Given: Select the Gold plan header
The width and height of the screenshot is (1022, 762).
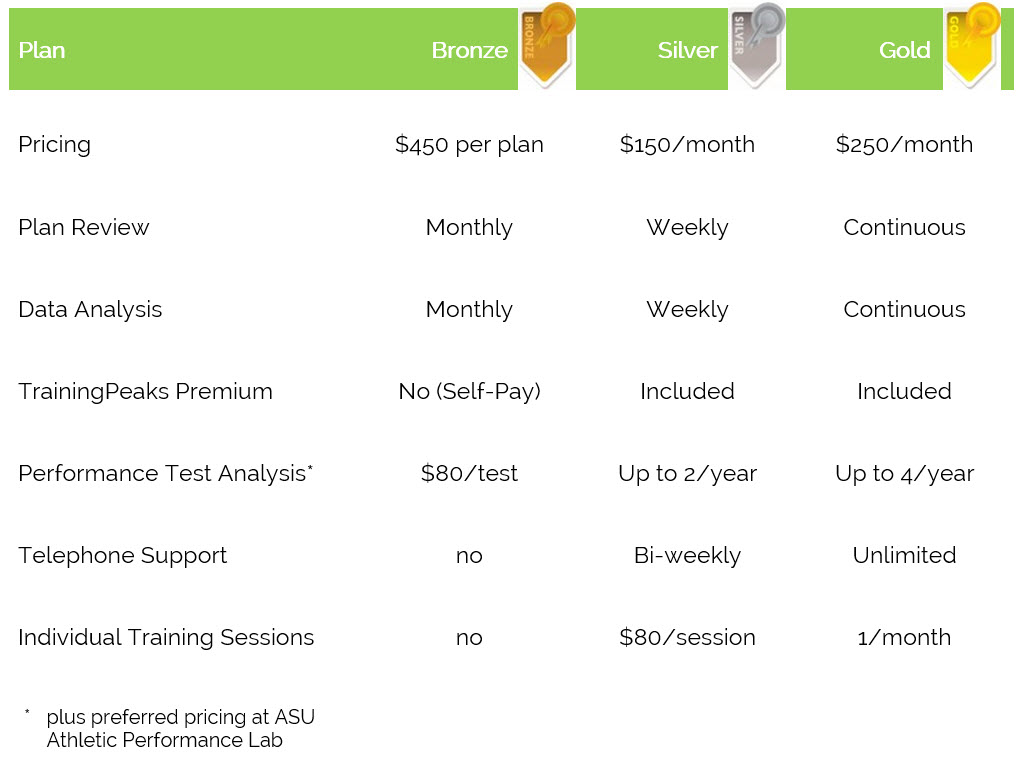Looking at the screenshot, I should [x=904, y=50].
